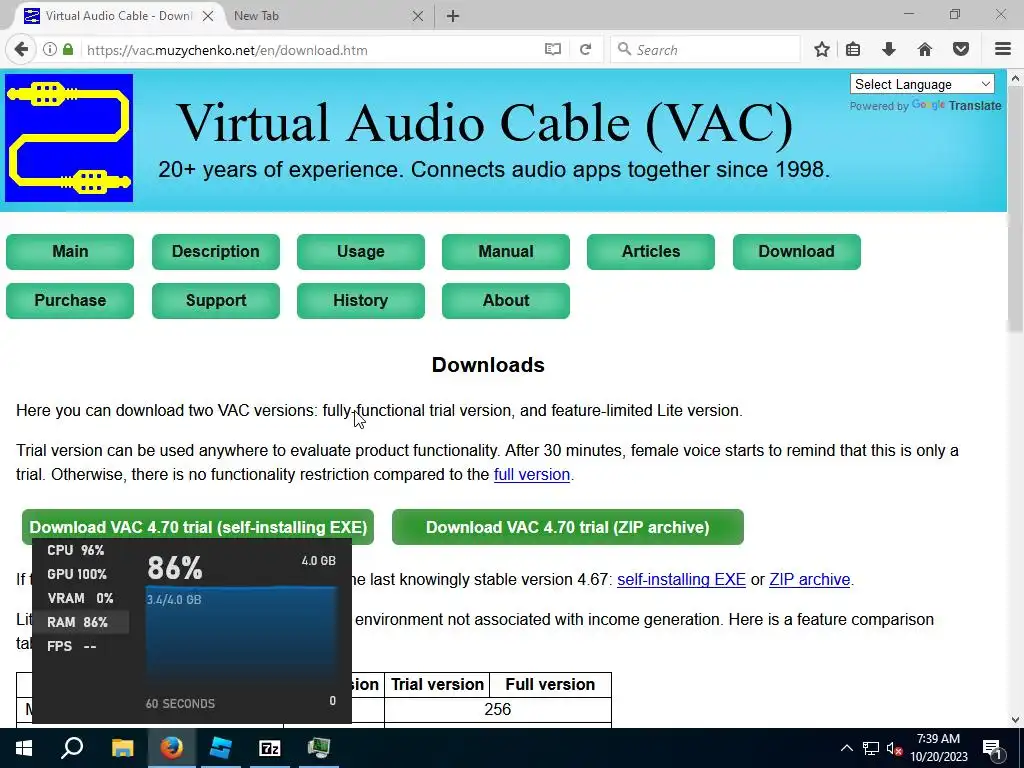Go back with the browser back arrow
The width and height of the screenshot is (1024, 768).
(21, 50)
